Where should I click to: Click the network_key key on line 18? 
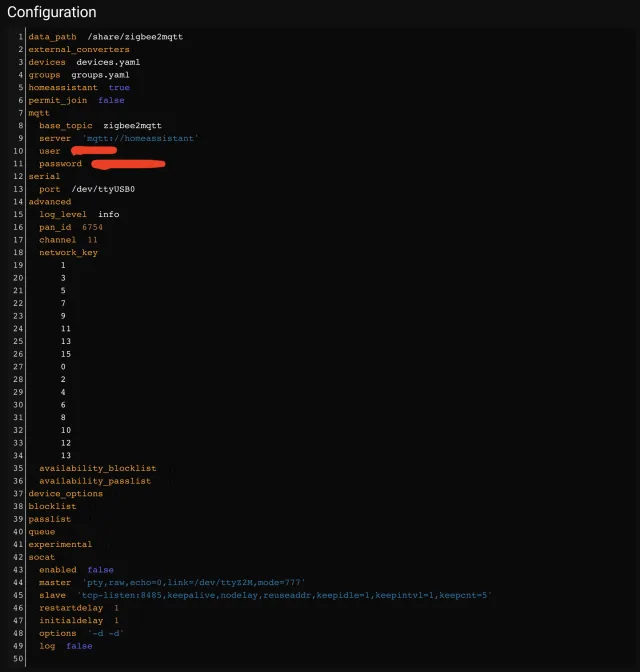(68, 253)
